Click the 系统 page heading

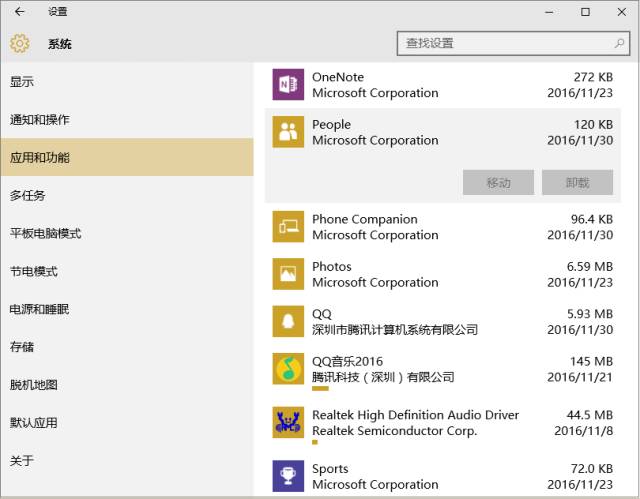(x=60, y=44)
